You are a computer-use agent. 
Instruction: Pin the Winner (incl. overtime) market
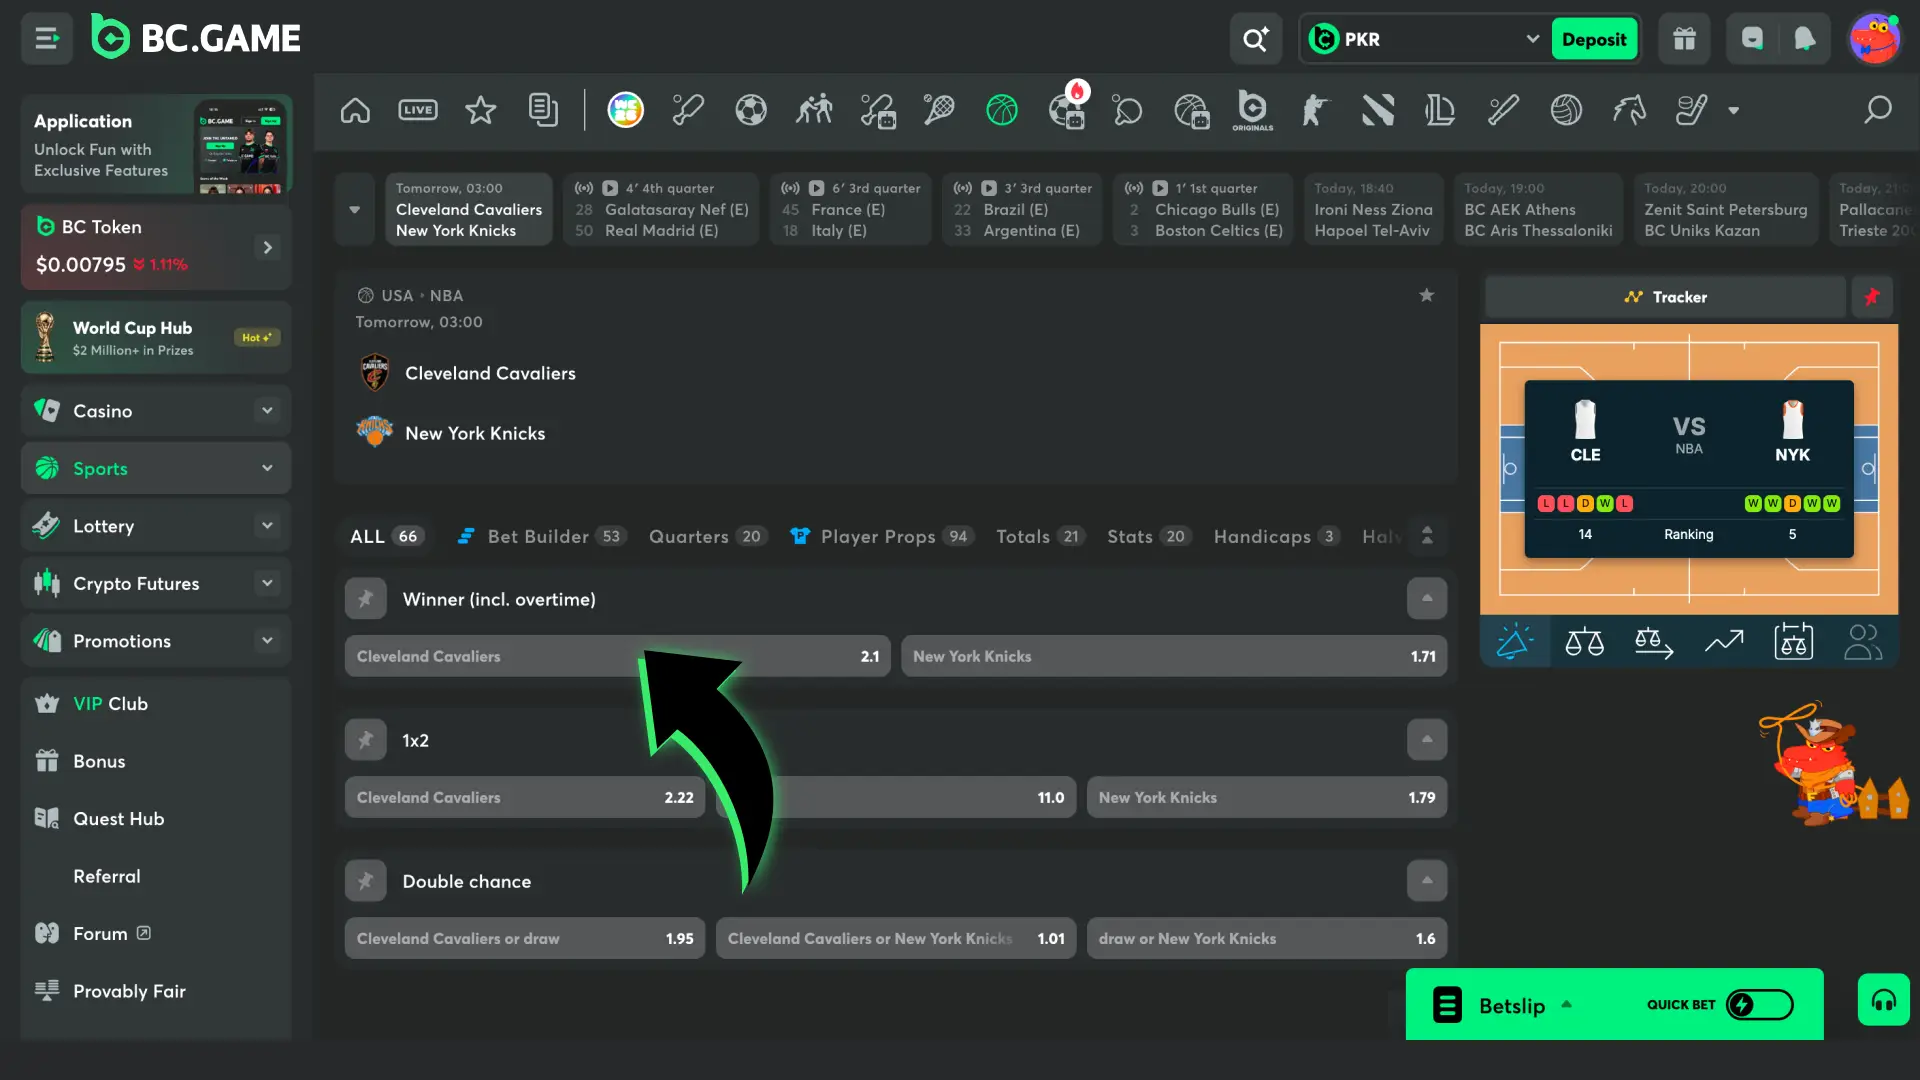click(366, 599)
